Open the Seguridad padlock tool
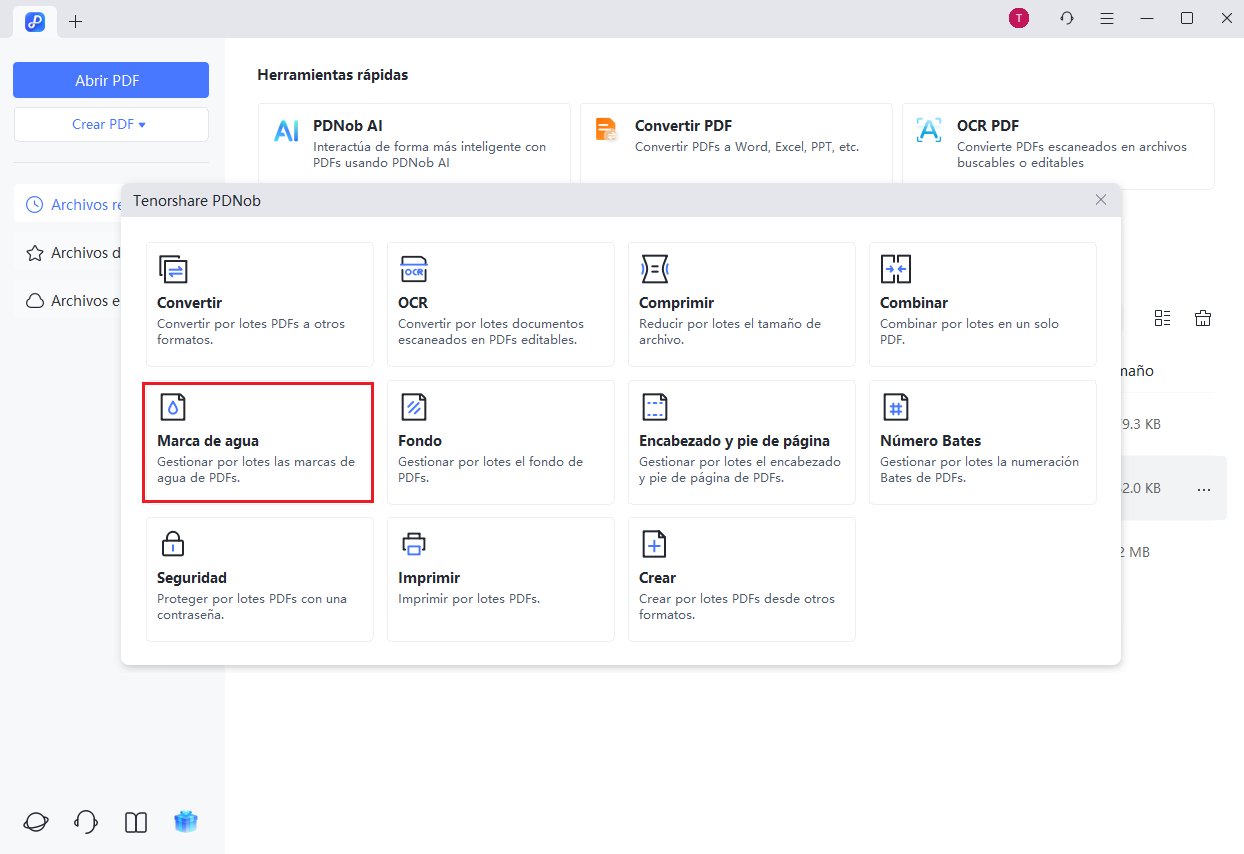The height and width of the screenshot is (854, 1244). [x=173, y=544]
